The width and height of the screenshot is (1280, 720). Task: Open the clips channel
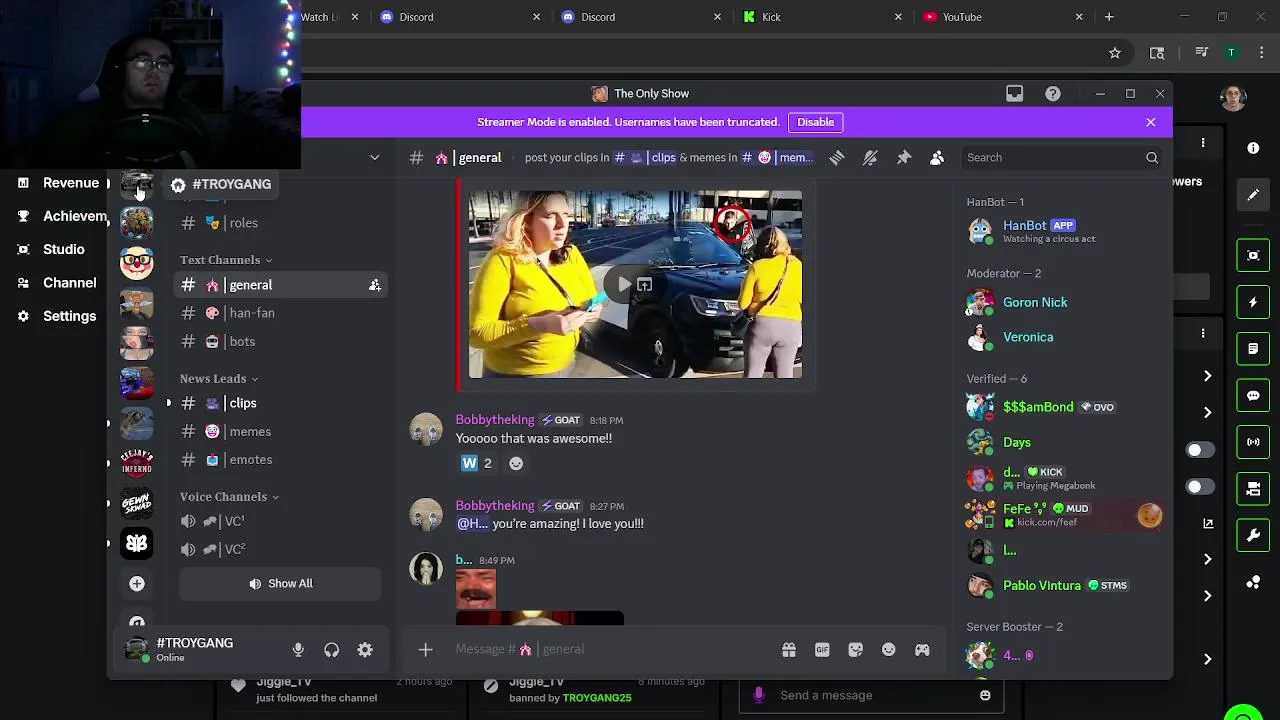281,403
